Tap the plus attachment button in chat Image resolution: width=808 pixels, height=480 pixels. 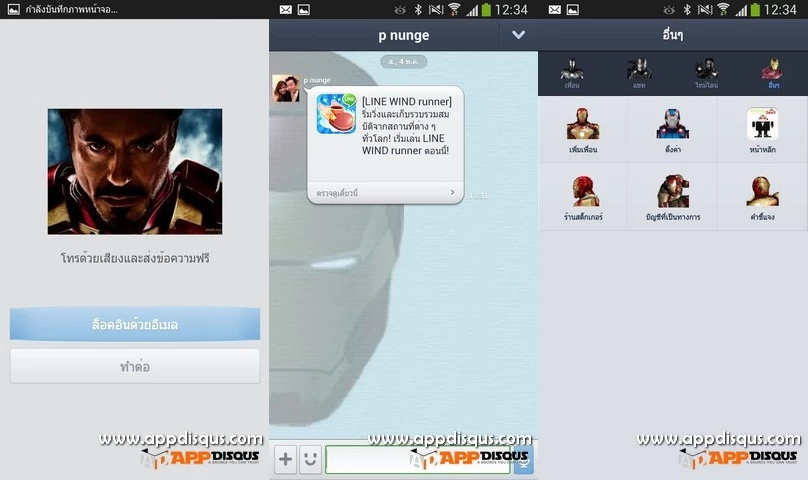[285, 459]
